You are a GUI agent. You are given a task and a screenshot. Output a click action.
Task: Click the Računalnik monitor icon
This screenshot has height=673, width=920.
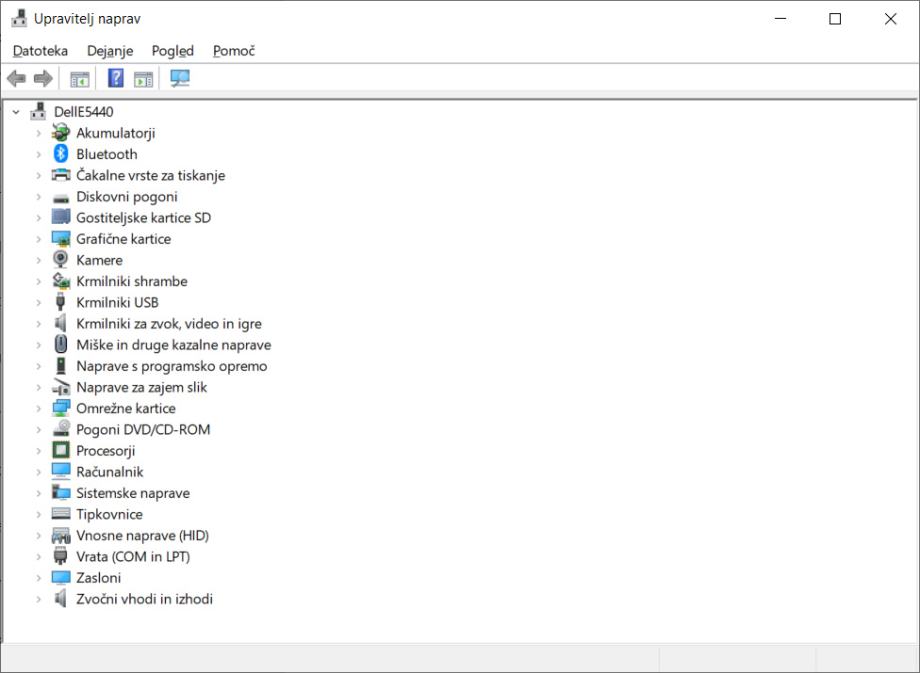(x=60, y=471)
